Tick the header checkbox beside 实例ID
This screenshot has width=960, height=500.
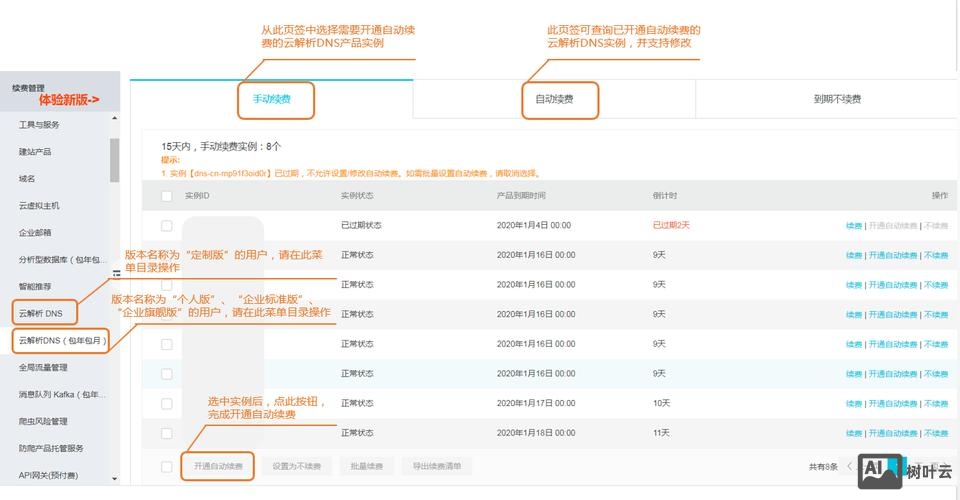coord(167,196)
